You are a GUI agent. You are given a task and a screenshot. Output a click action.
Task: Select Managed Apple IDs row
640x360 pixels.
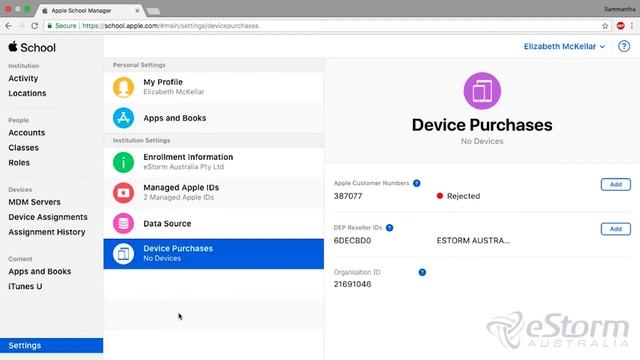pos(214,192)
